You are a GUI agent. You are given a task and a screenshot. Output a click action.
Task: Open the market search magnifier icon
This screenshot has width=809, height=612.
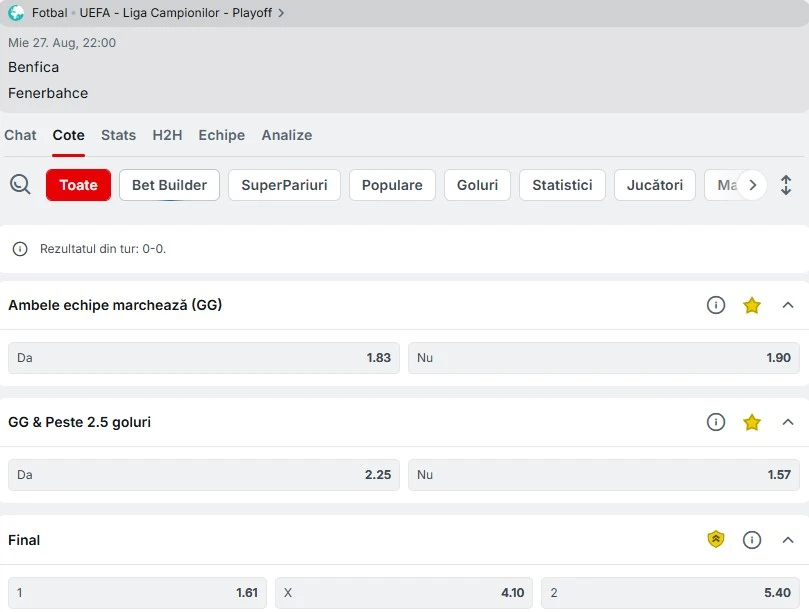pyautogui.click(x=20, y=184)
